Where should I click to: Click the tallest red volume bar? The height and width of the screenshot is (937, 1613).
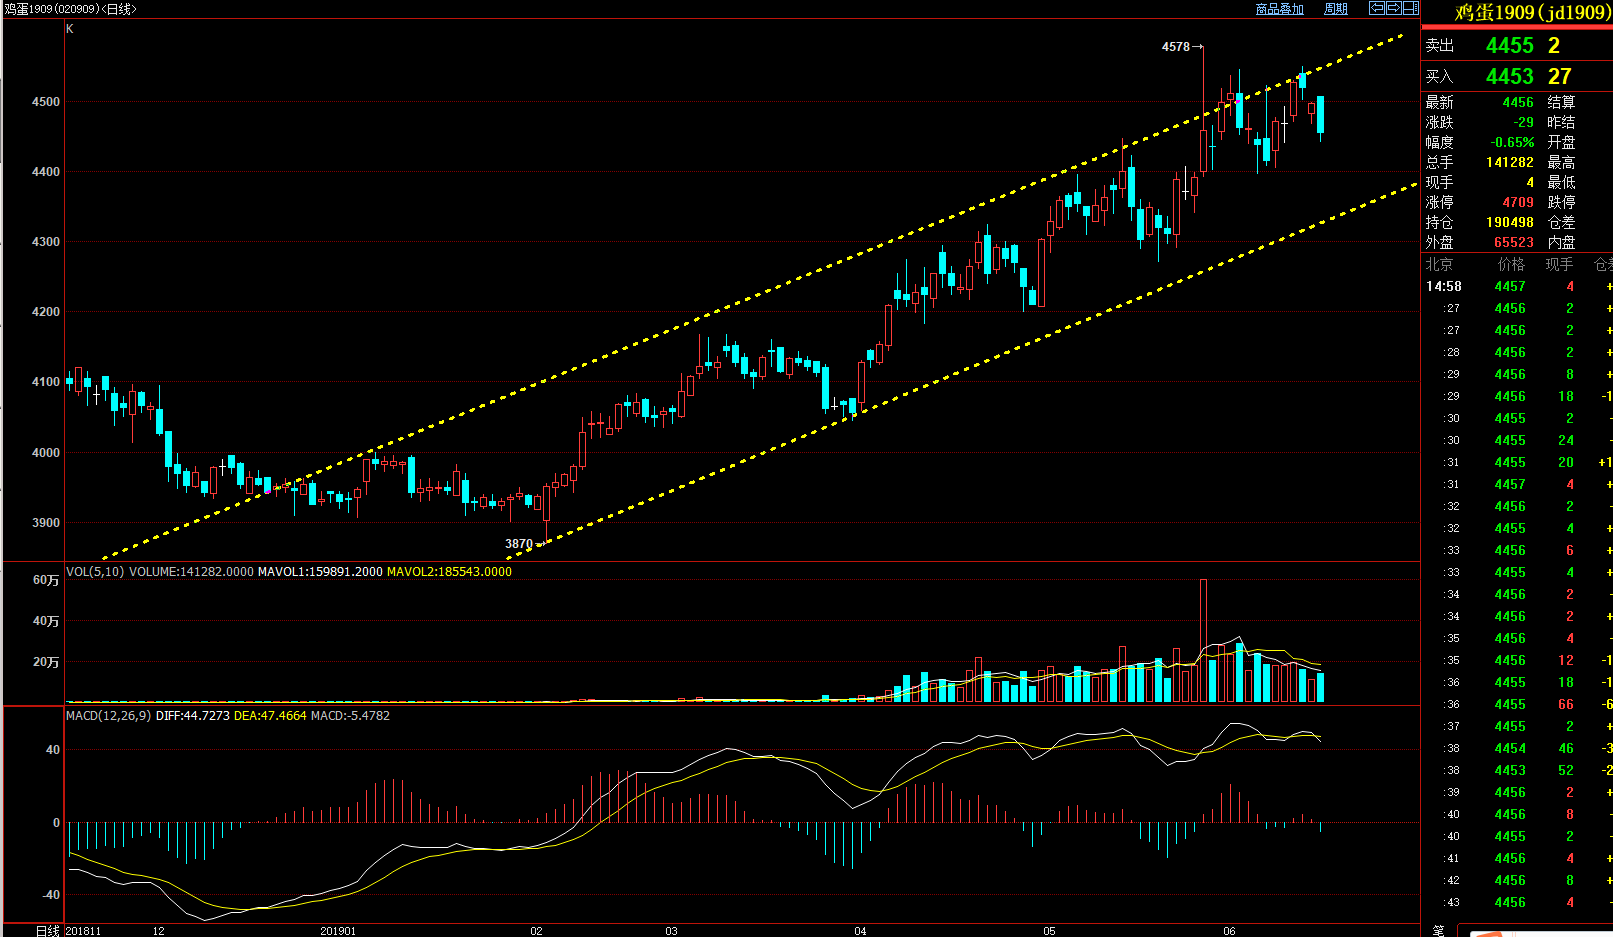pyautogui.click(x=1203, y=640)
